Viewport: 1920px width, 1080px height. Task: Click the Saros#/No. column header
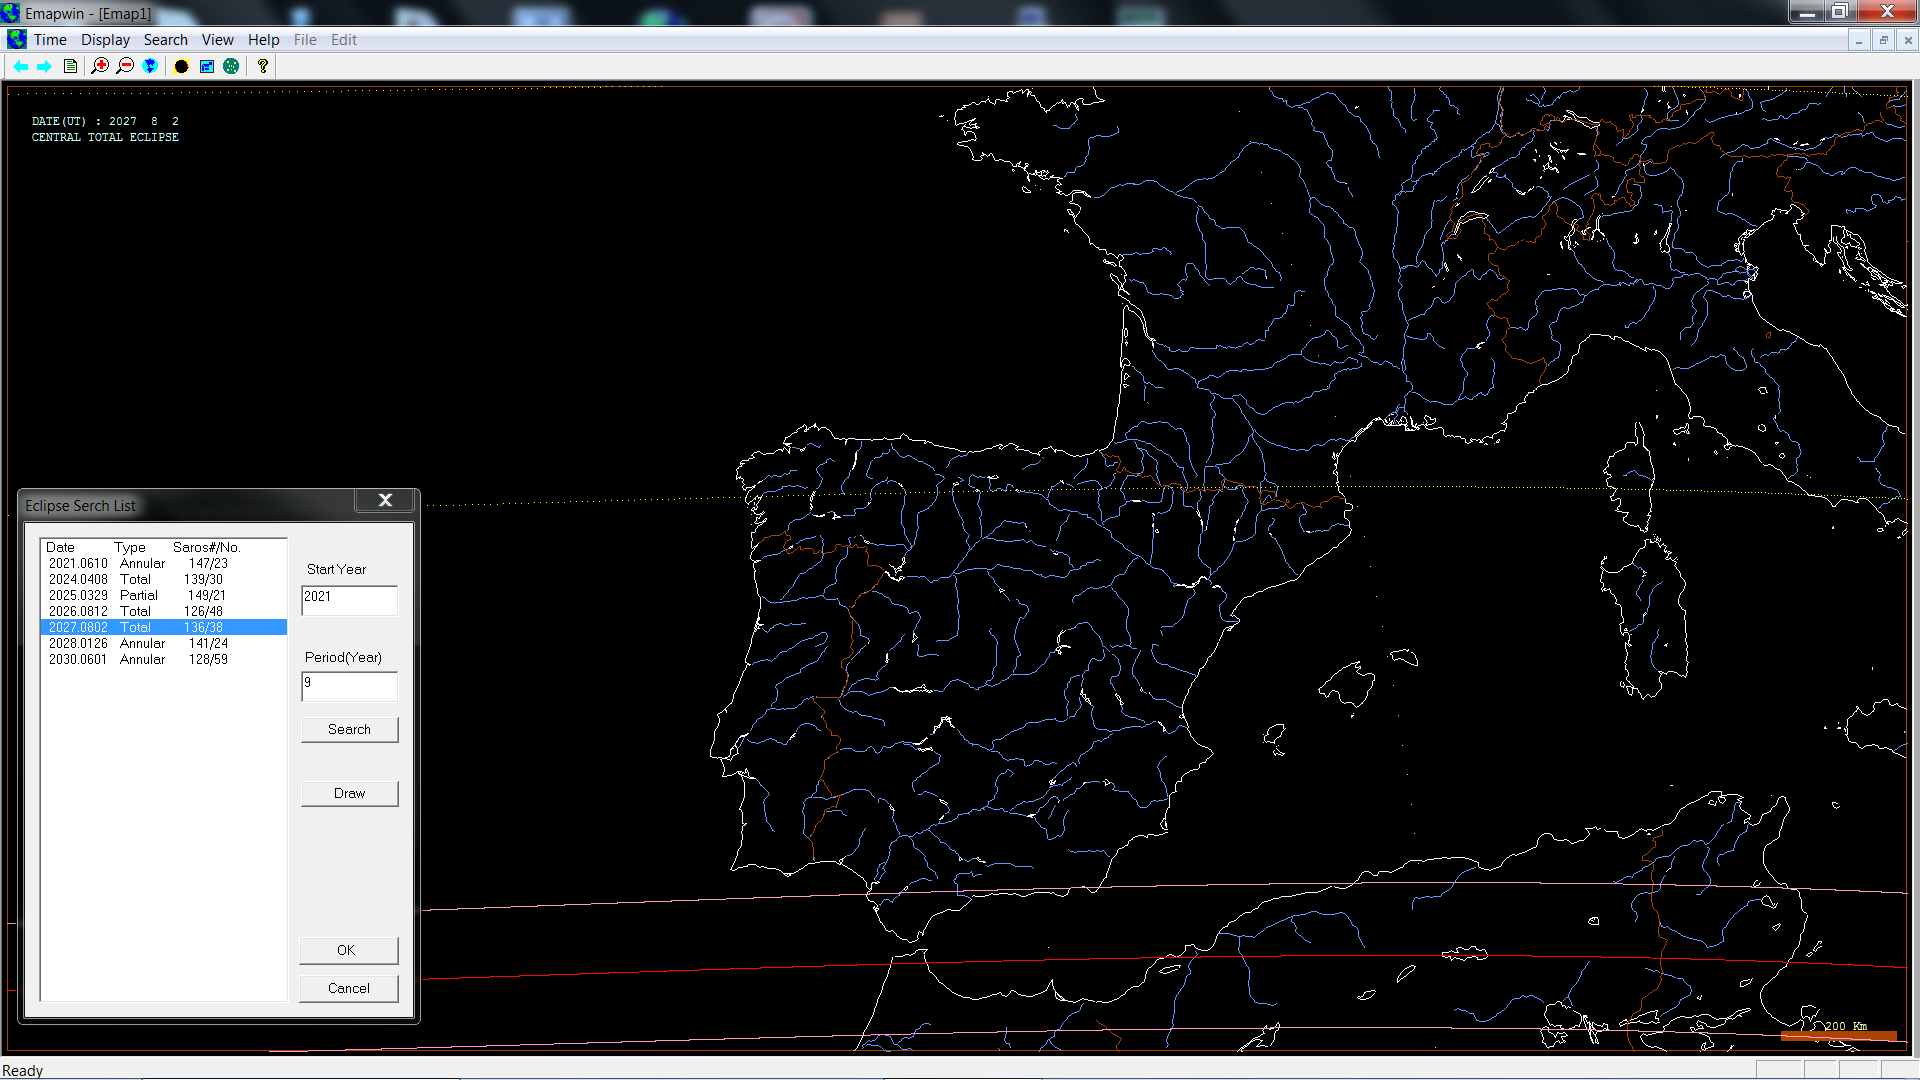coord(207,547)
